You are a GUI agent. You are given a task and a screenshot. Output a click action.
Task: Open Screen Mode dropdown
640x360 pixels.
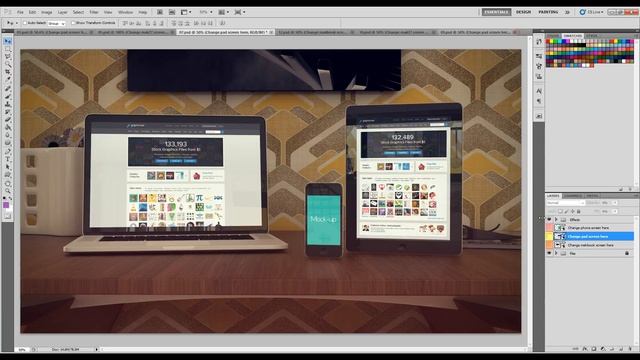pyautogui.click(x=240, y=12)
